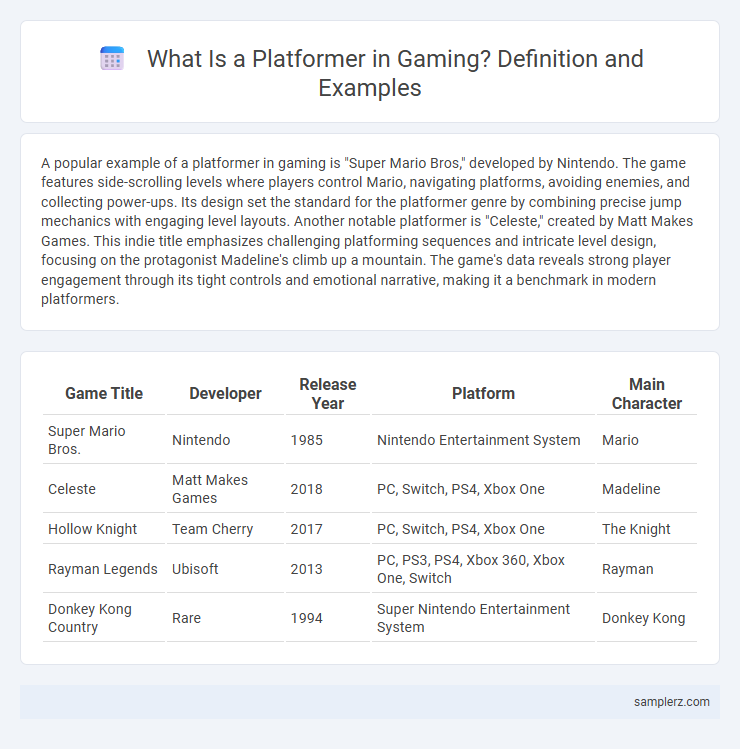Click the Ubisoft developer cell

(x=225, y=569)
